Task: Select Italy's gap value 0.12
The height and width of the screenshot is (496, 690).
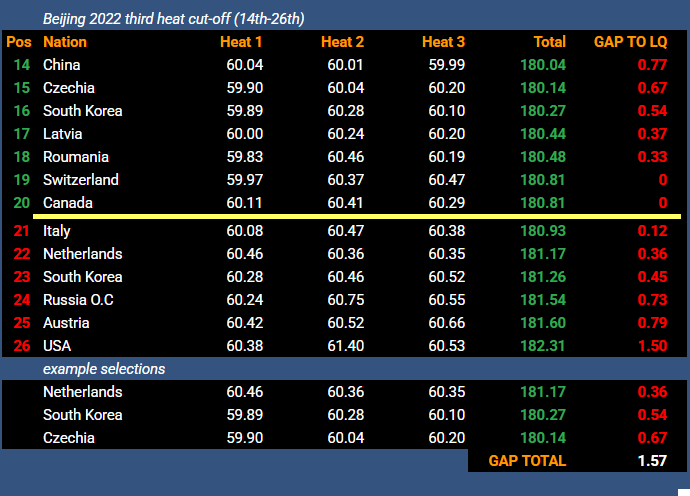Action: [653, 231]
